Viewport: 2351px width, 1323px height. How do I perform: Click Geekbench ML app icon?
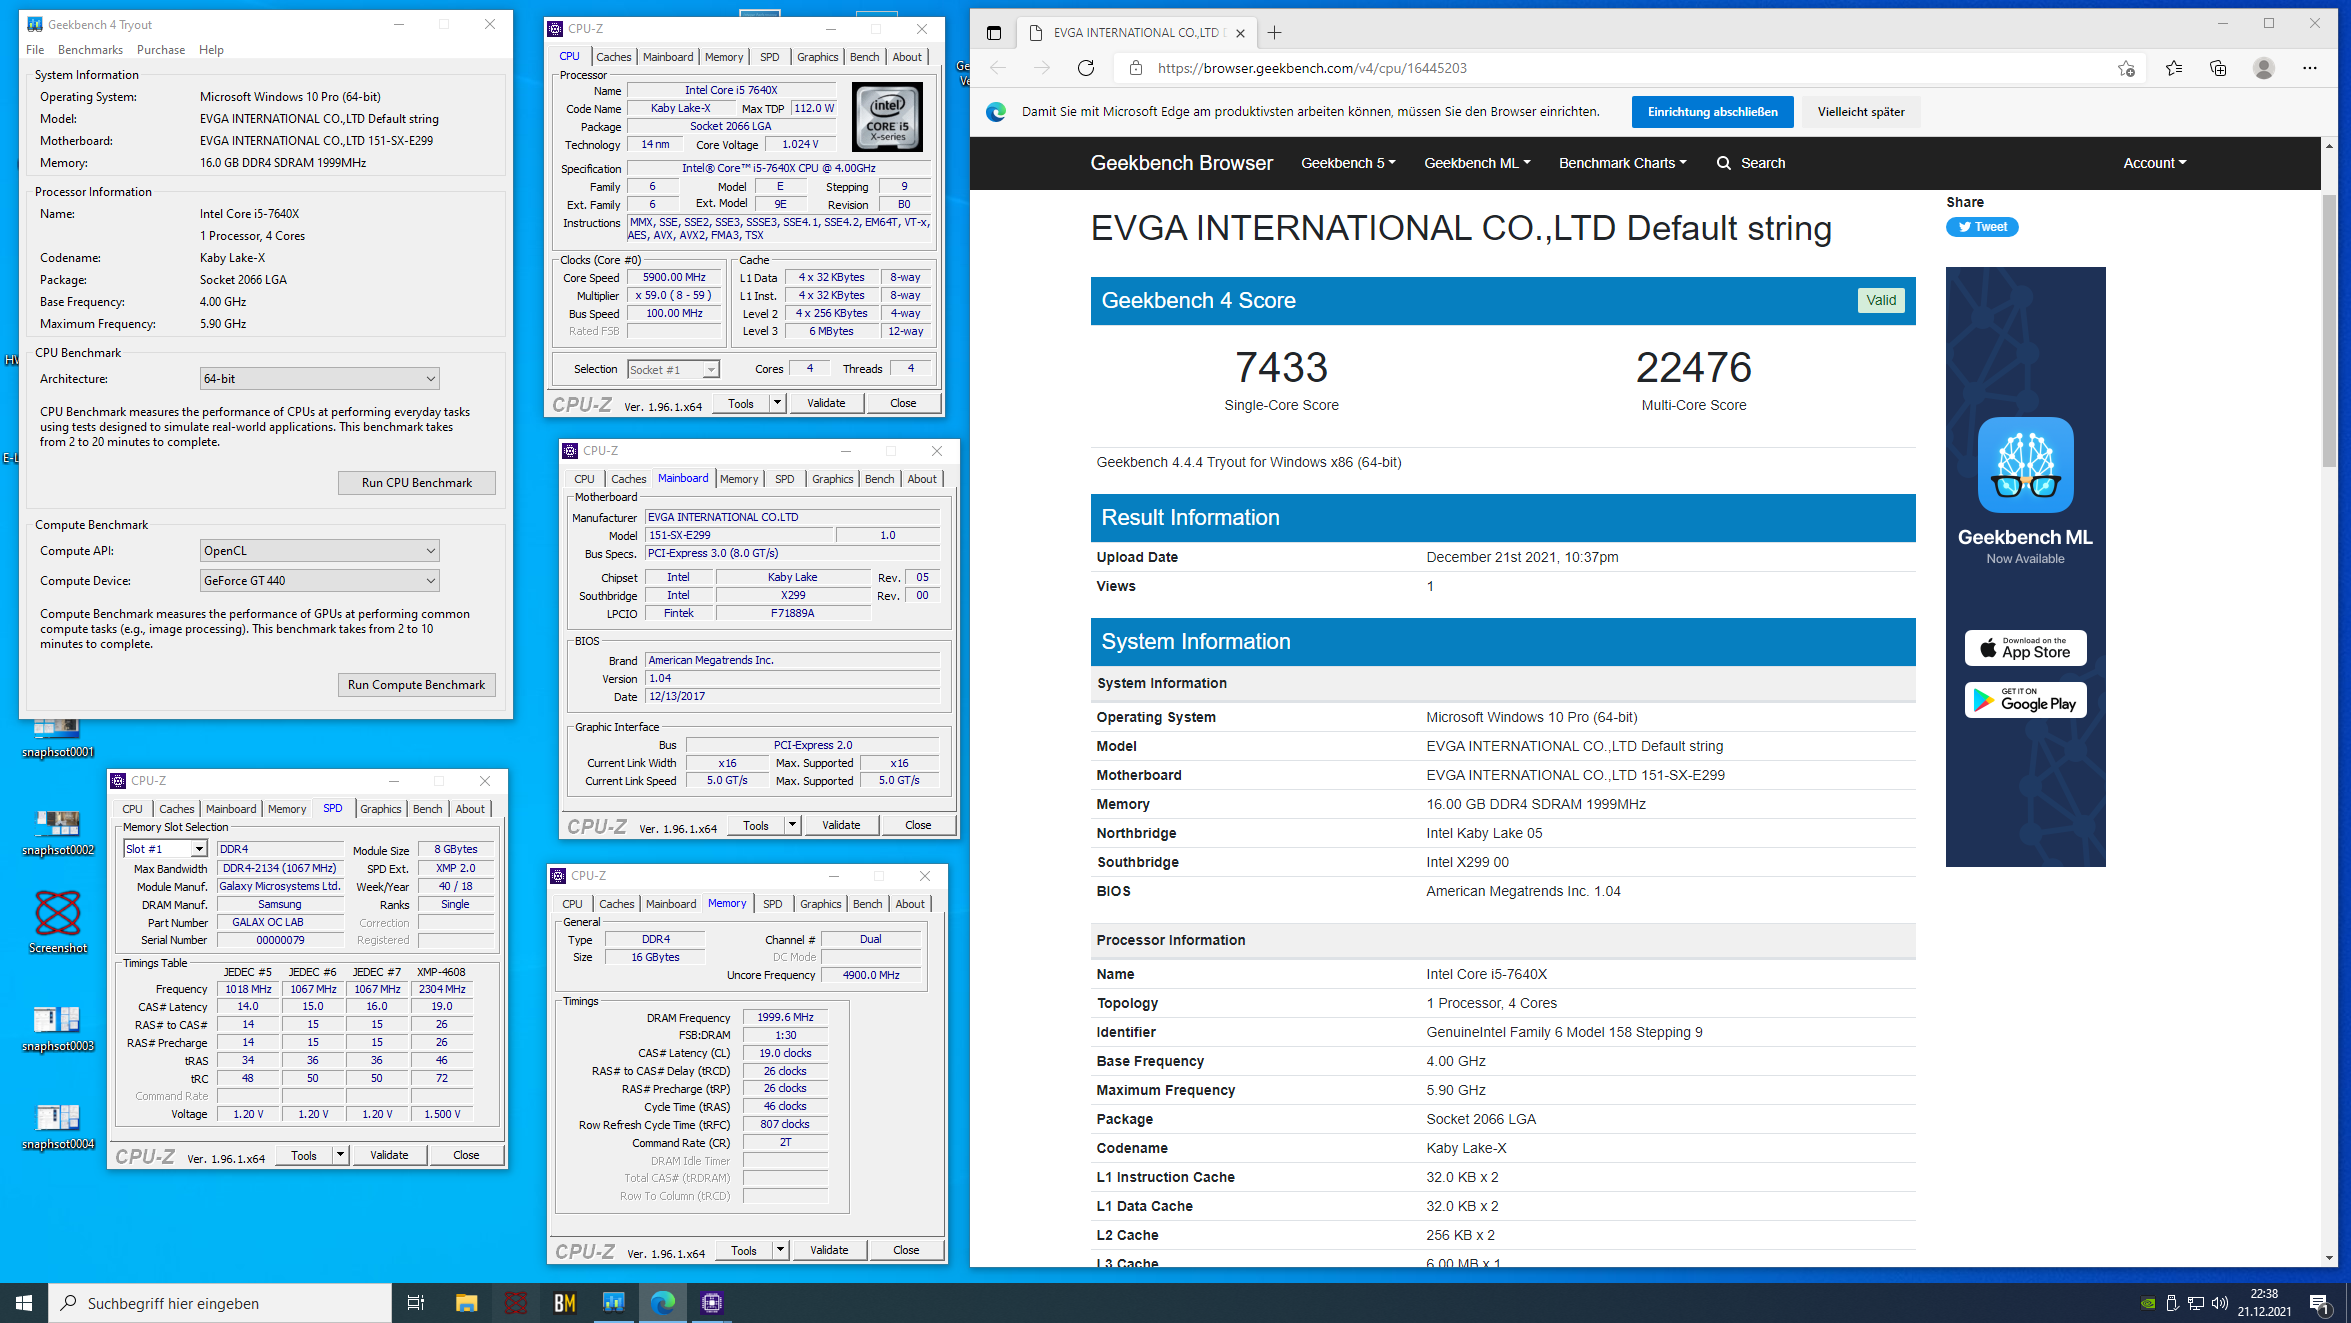coord(2025,465)
